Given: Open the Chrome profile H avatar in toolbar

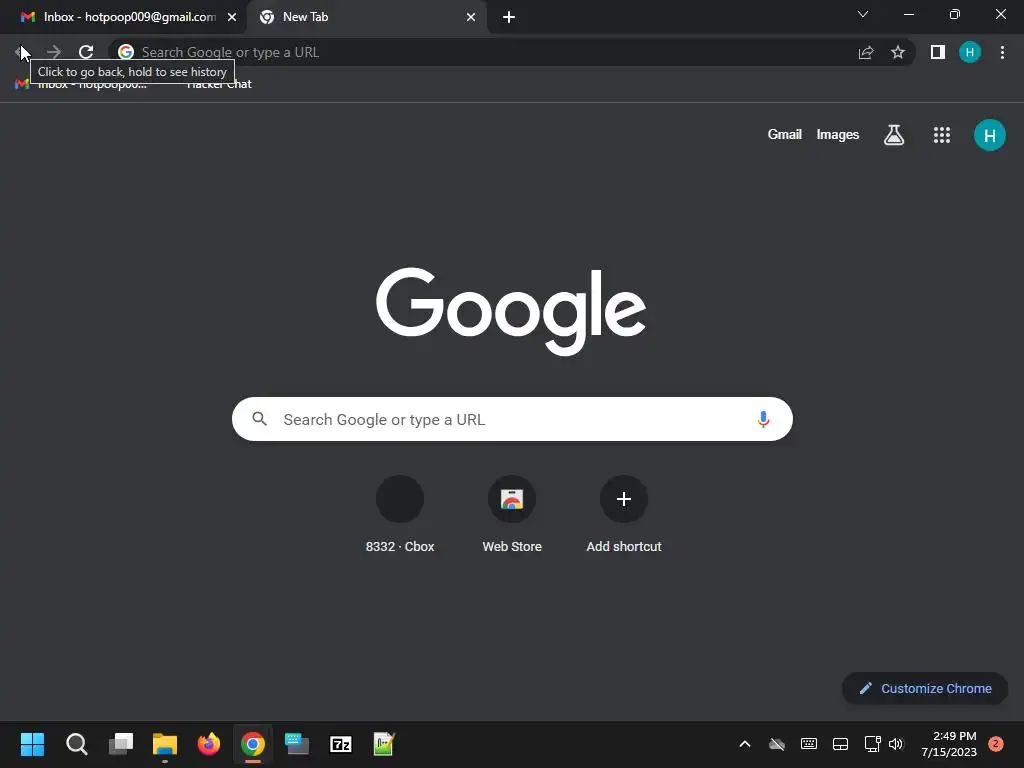Looking at the screenshot, I should 970,52.
